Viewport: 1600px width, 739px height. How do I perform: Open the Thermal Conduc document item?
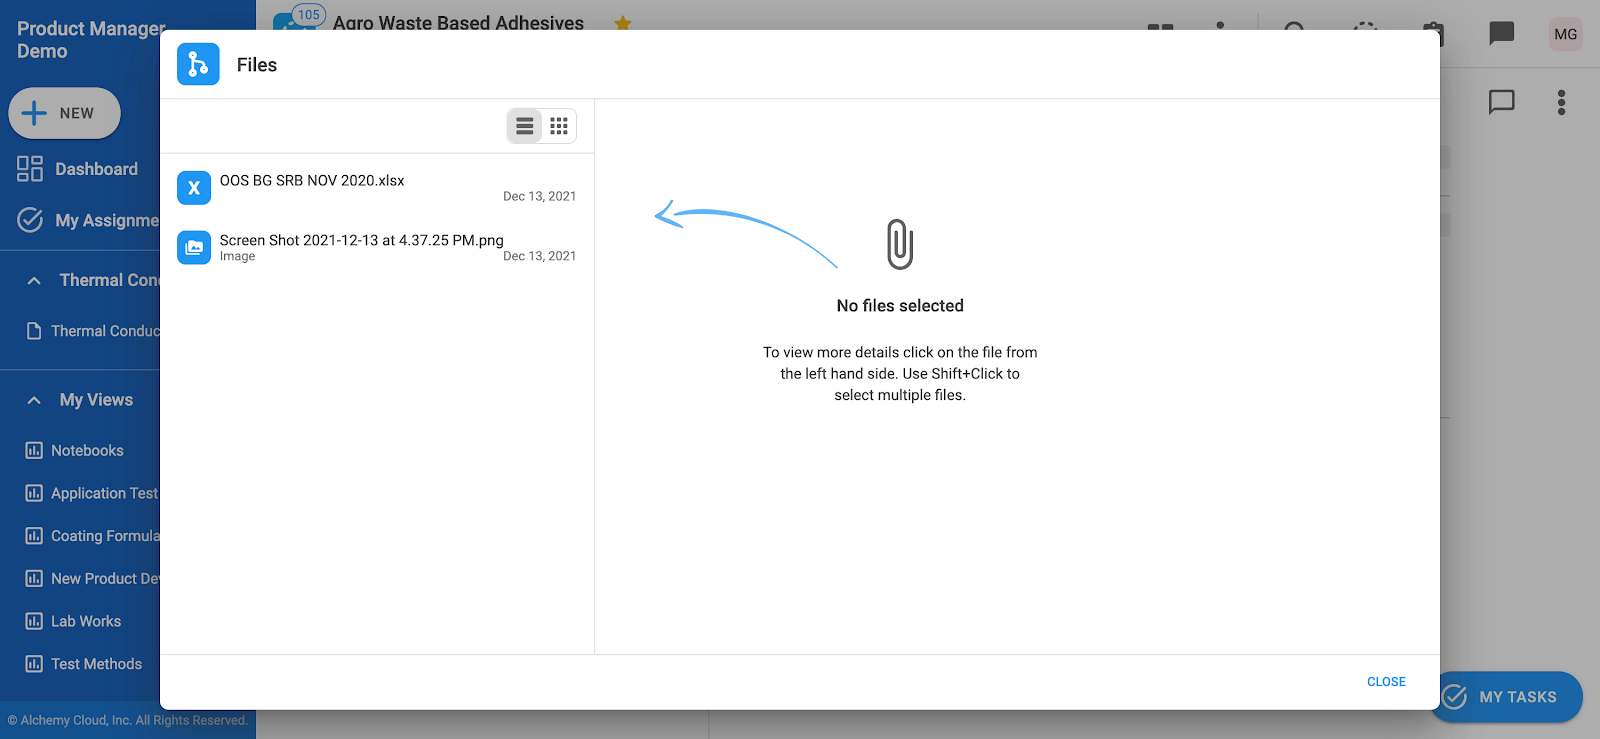[x=105, y=331]
